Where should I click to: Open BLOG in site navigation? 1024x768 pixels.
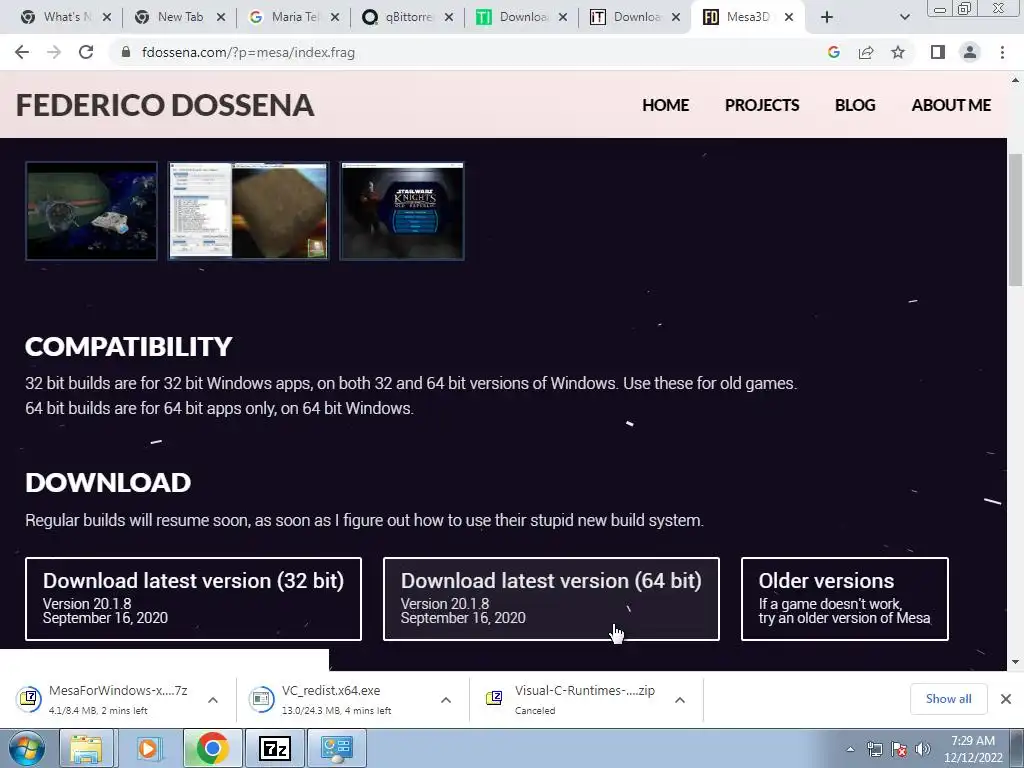(855, 105)
